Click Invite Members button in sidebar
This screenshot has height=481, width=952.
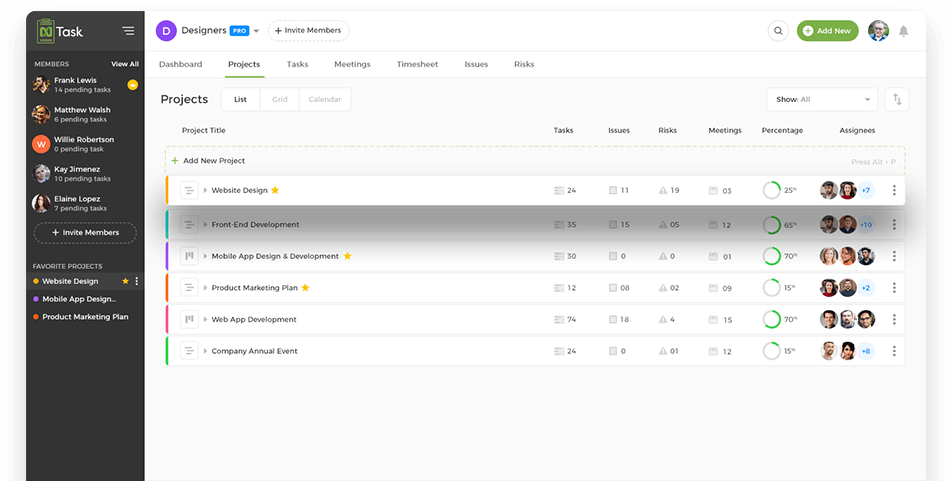point(85,233)
